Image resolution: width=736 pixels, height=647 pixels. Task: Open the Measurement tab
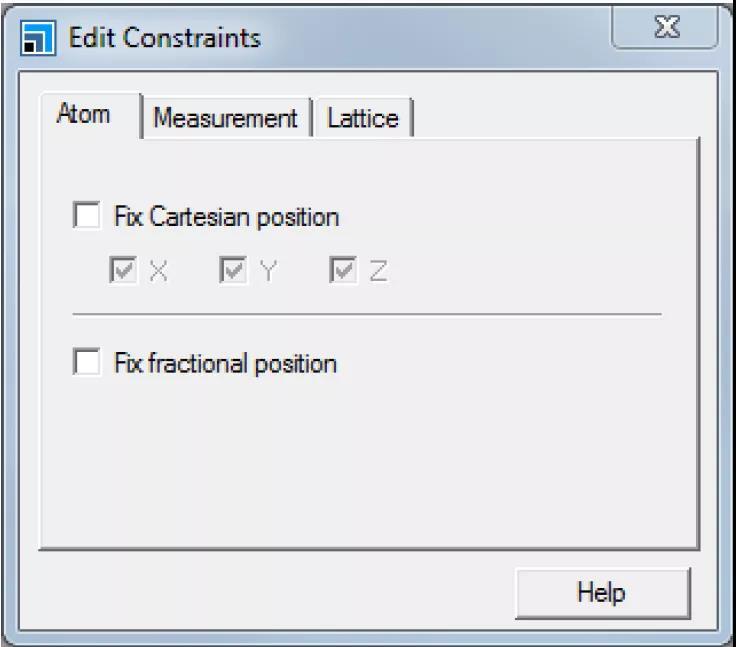tap(225, 118)
